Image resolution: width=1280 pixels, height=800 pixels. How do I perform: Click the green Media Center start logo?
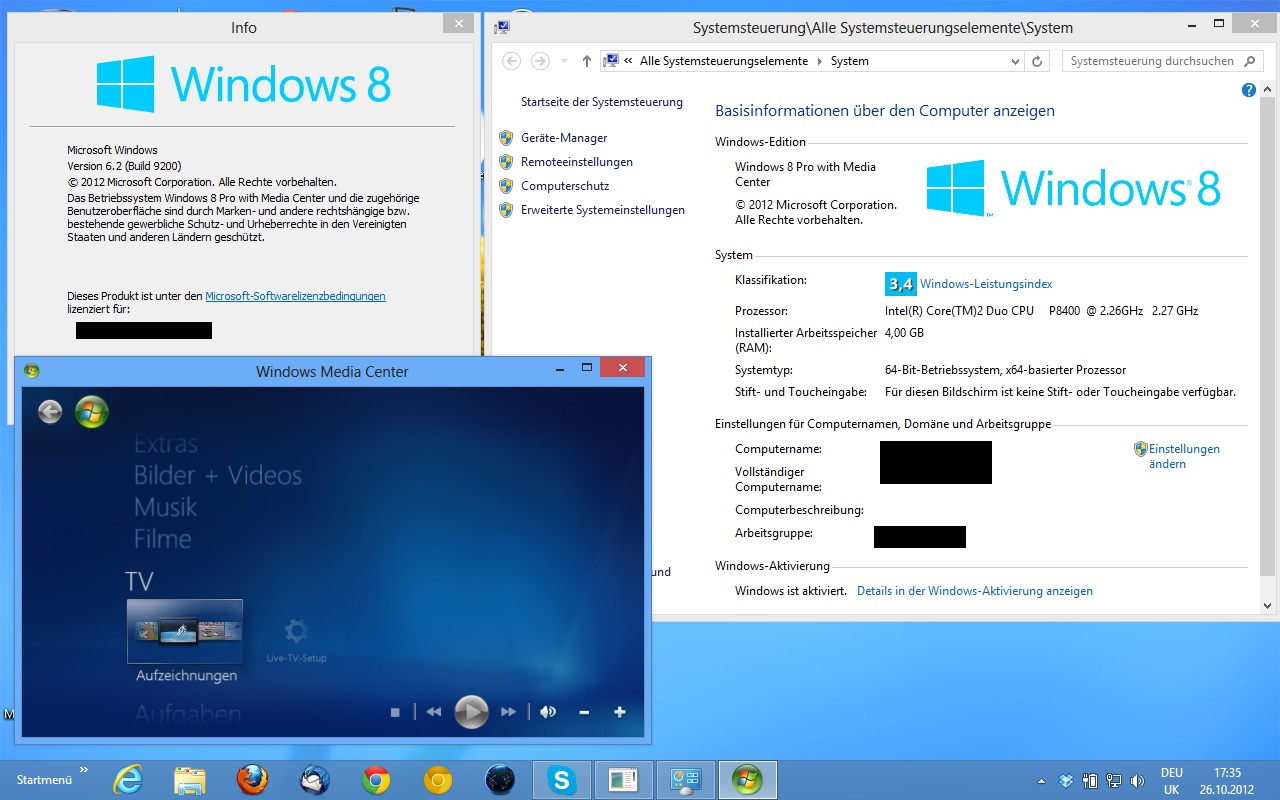click(91, 411)
